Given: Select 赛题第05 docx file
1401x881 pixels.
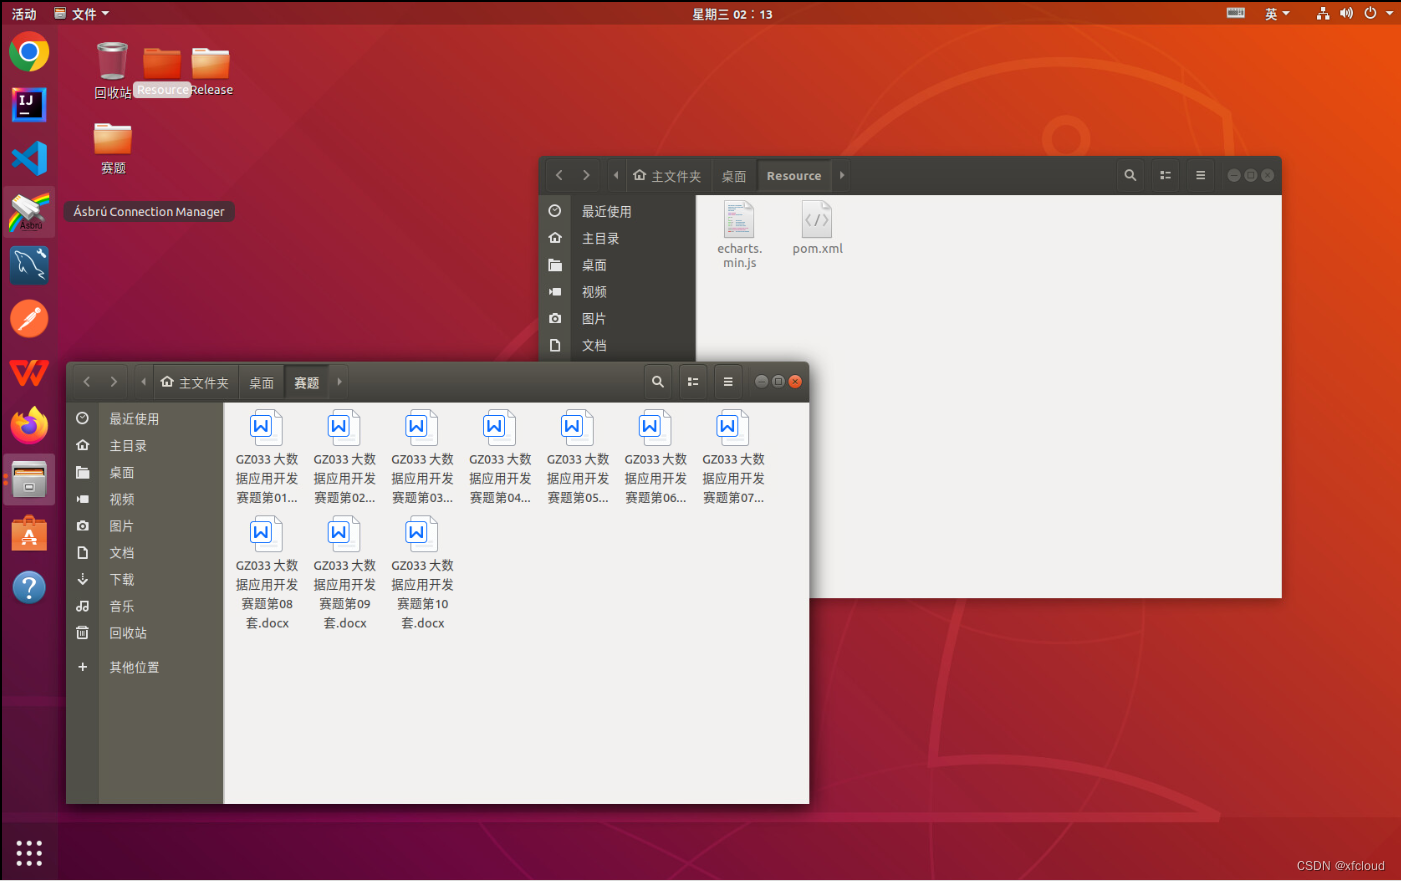Looking at the screenshot, I should click(578, 457).
